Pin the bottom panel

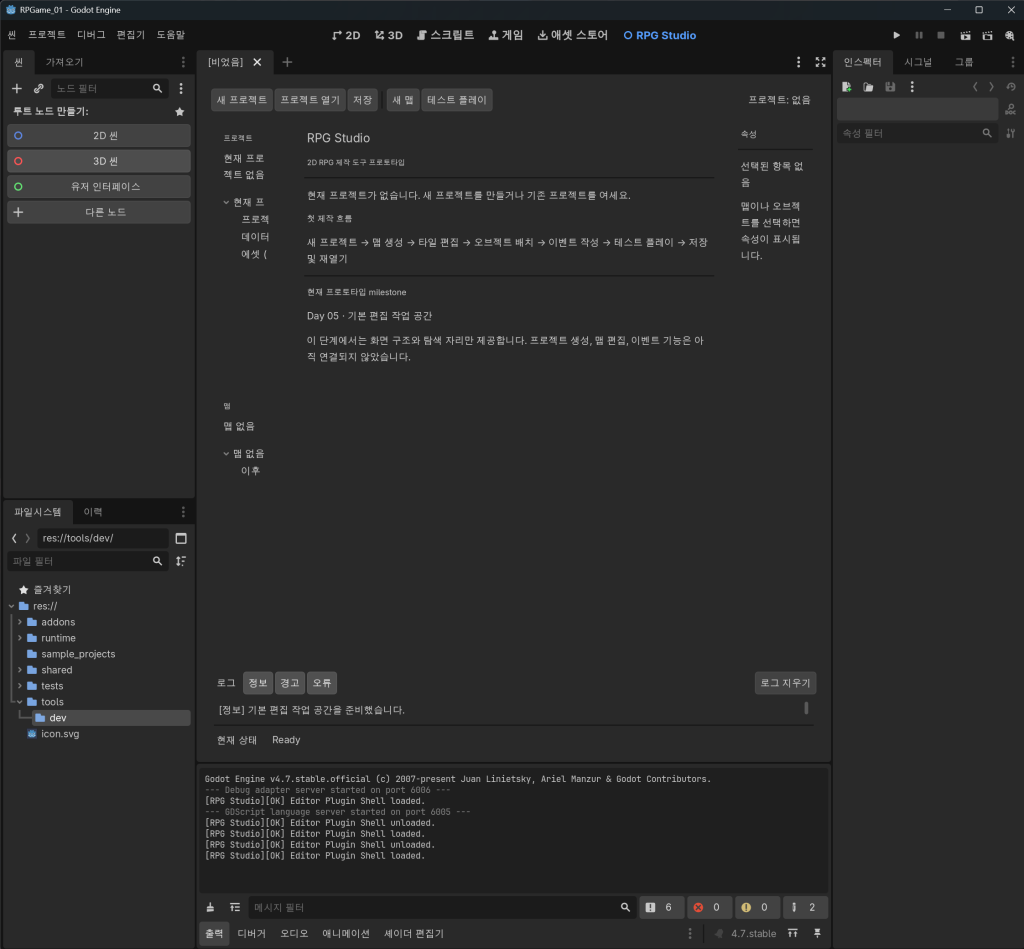[817, 933]
